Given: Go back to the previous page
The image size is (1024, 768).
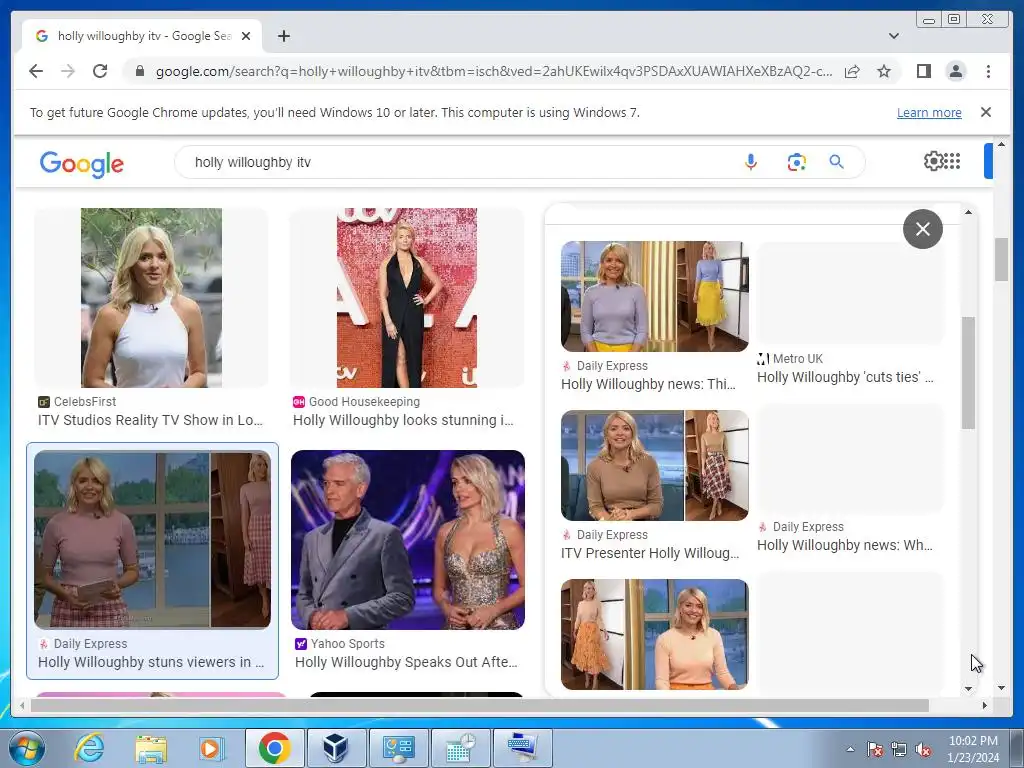Looking at the screenshot, I should tap(36, 71).
